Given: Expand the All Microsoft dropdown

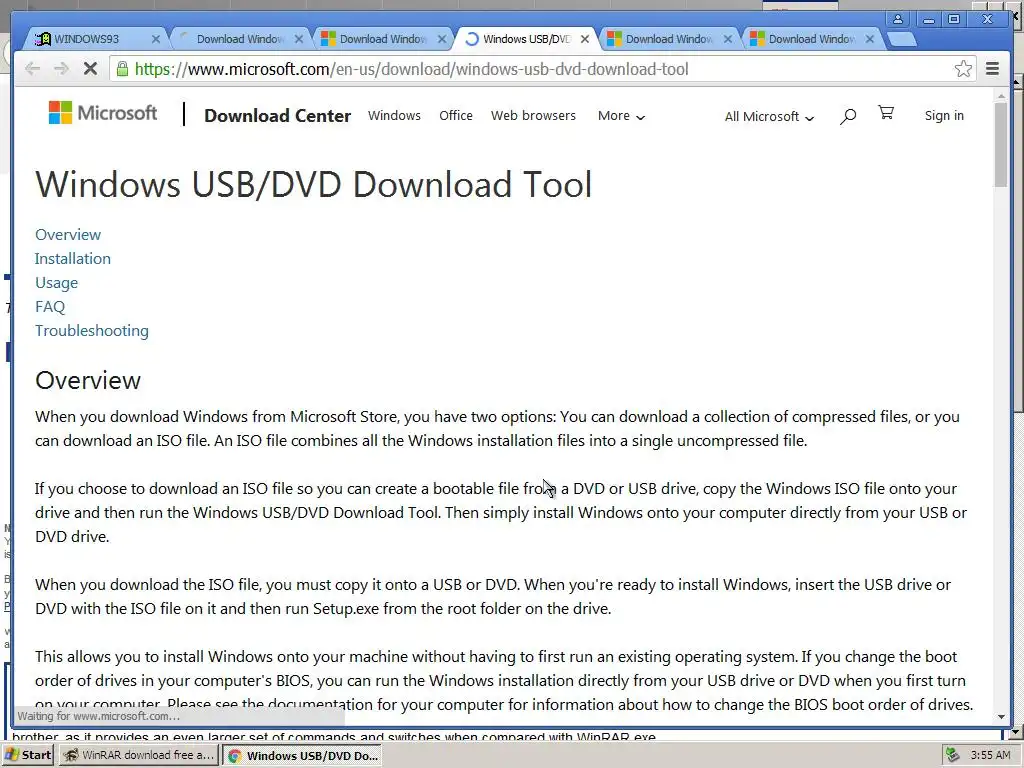Looking at the screenshot, I should (x=769, y=116).
